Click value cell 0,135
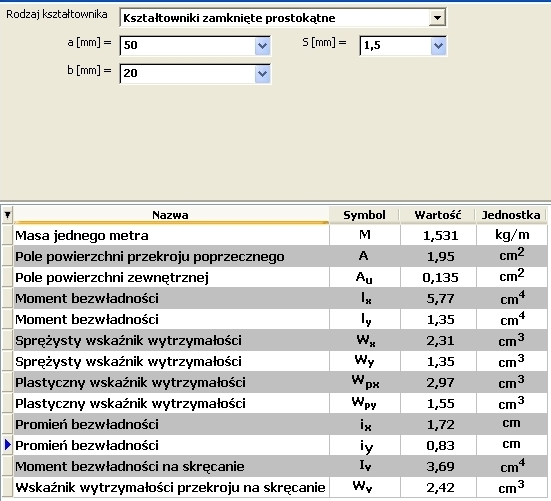Image resolution: width=551 pixels, height=501 pixels. (x=438, y=277)
